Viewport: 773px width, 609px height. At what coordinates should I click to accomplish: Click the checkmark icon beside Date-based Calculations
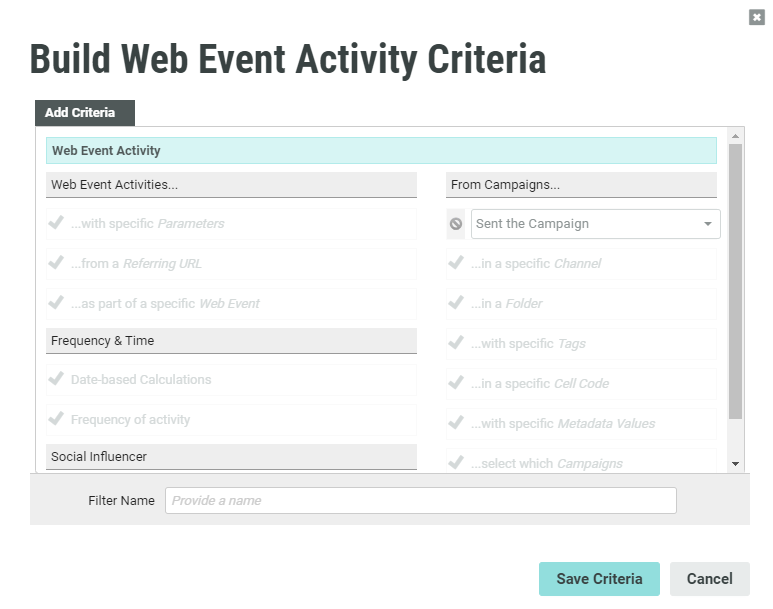pos(57,379)
